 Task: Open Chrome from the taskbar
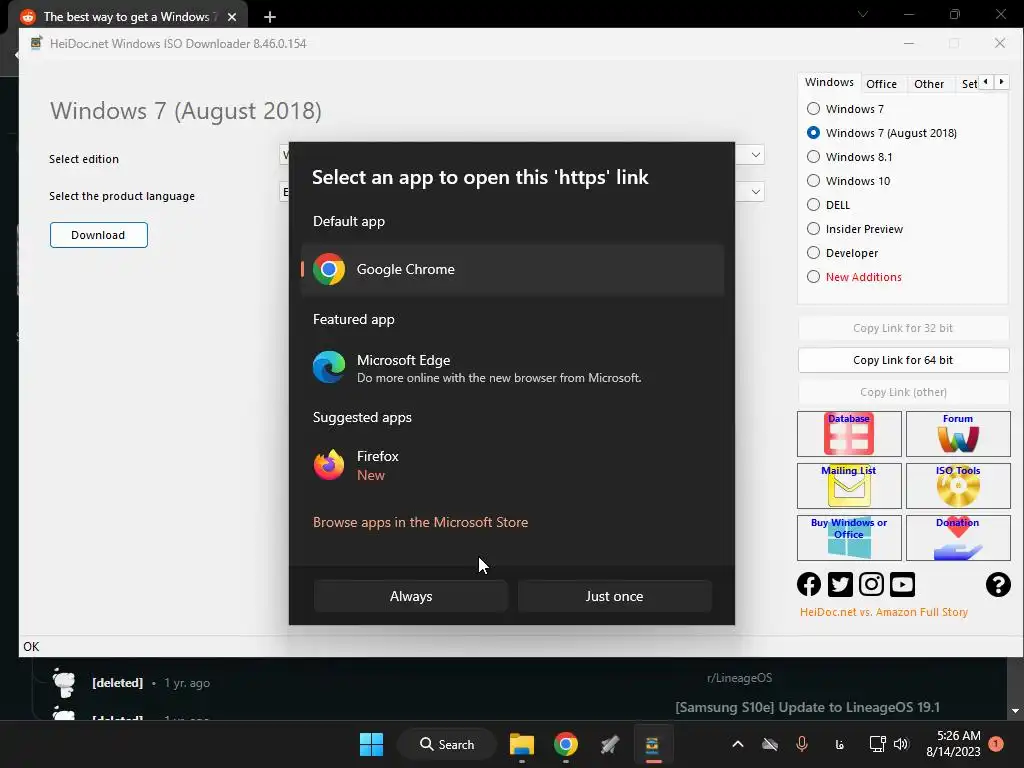pos(566,744)
